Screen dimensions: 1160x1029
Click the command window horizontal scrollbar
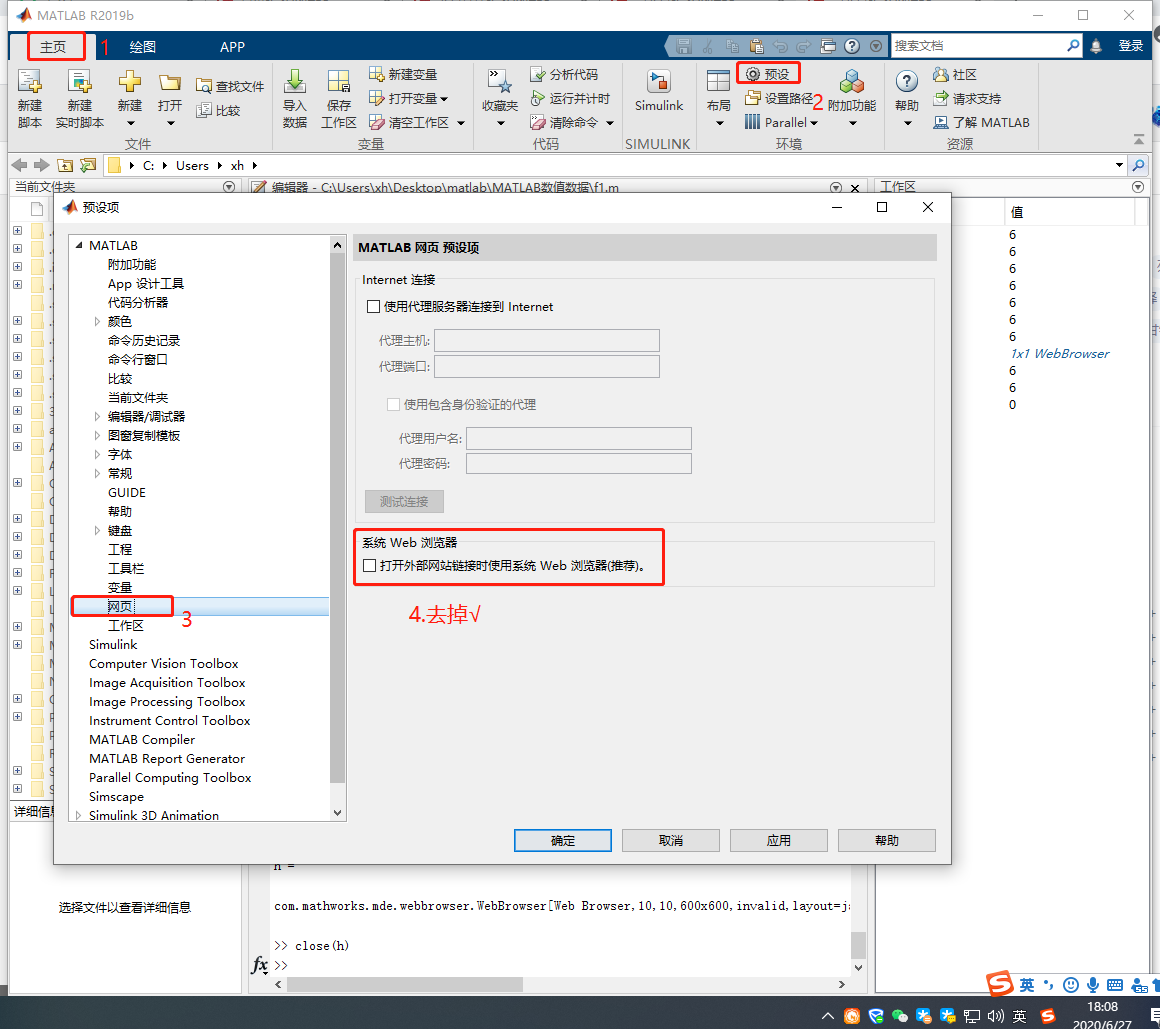[405, 984]
